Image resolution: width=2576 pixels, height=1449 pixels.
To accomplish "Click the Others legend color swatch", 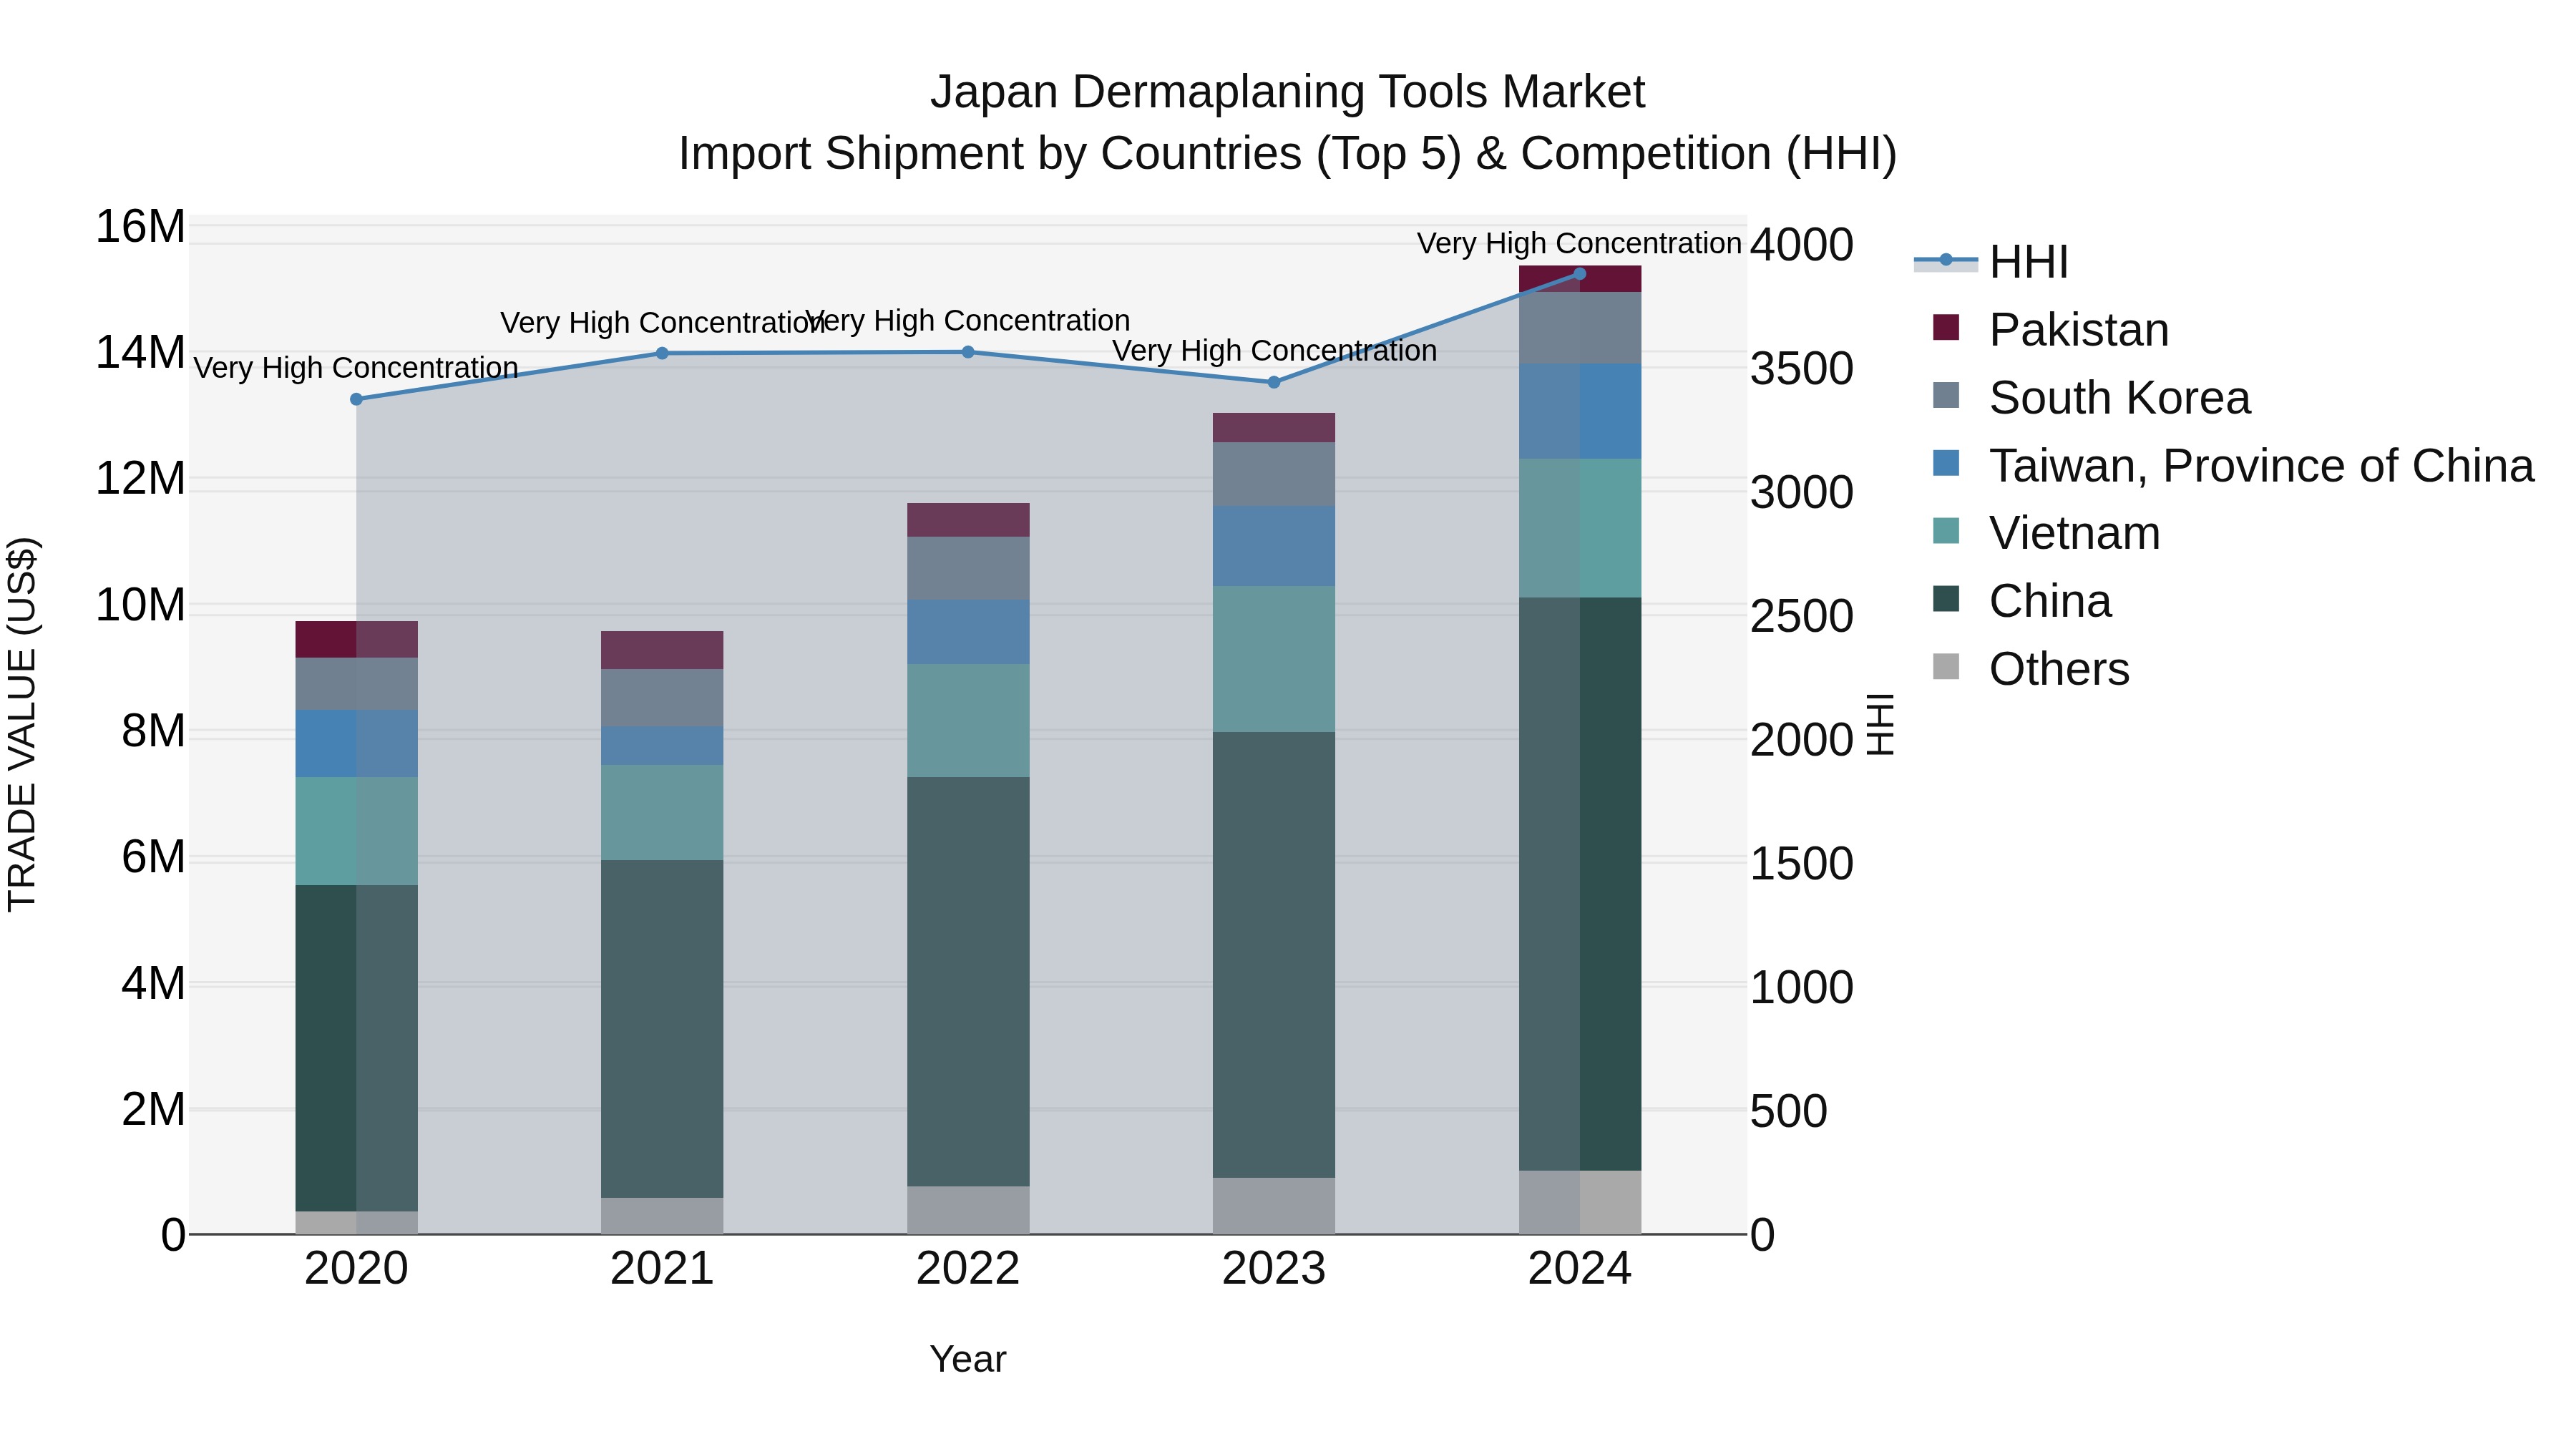I will 1946,666.
